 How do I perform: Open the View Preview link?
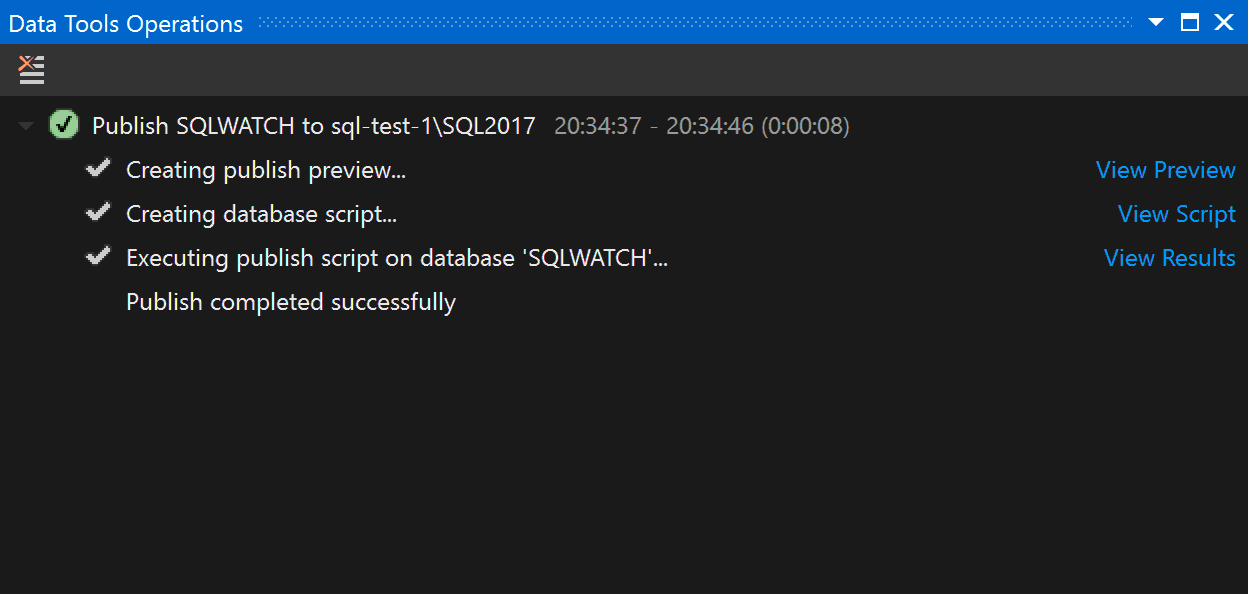click(x=1166, y=170)
